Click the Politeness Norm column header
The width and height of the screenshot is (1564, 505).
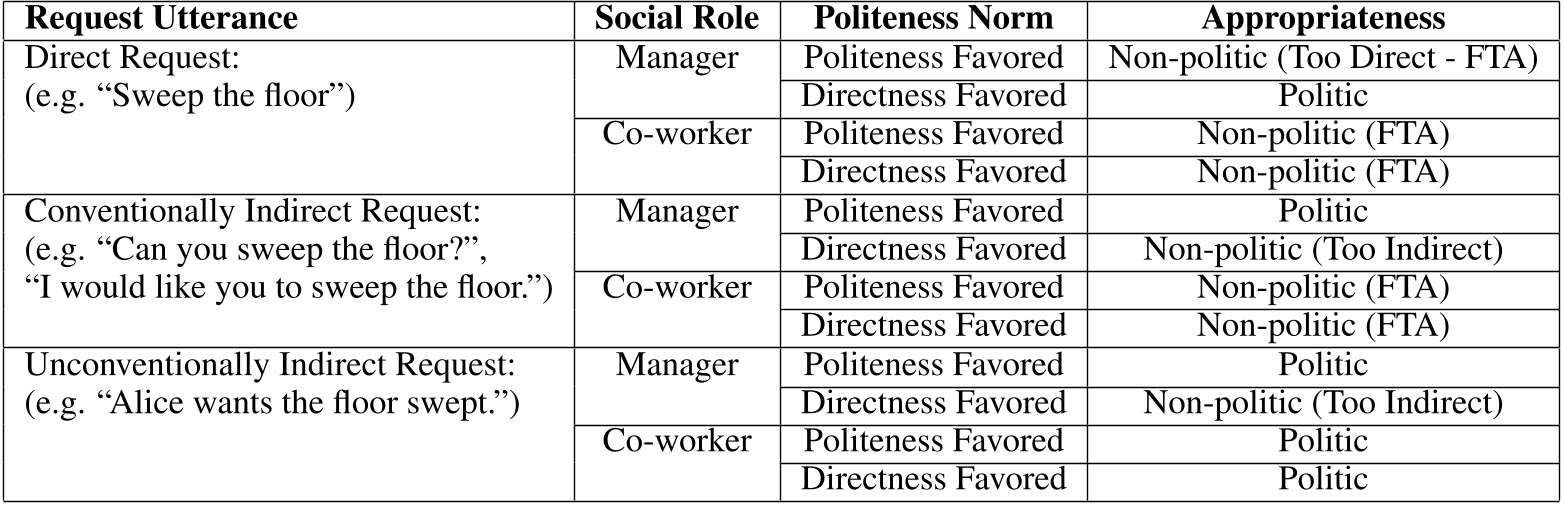(933, 19)
